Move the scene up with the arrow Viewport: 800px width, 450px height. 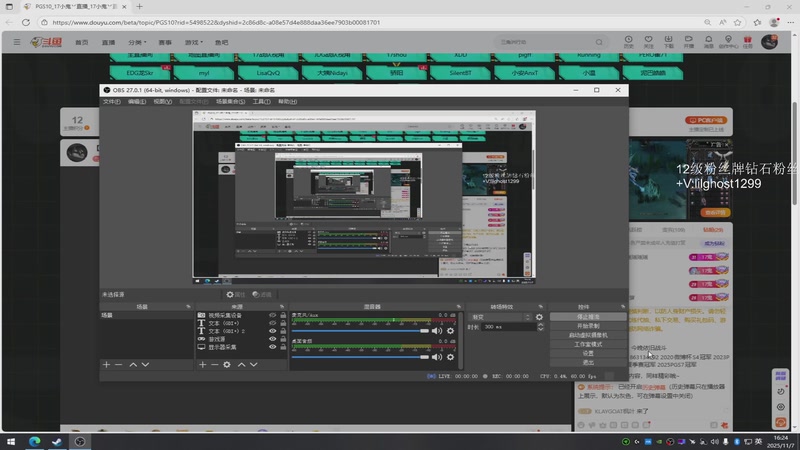click(x=133, y=364)
